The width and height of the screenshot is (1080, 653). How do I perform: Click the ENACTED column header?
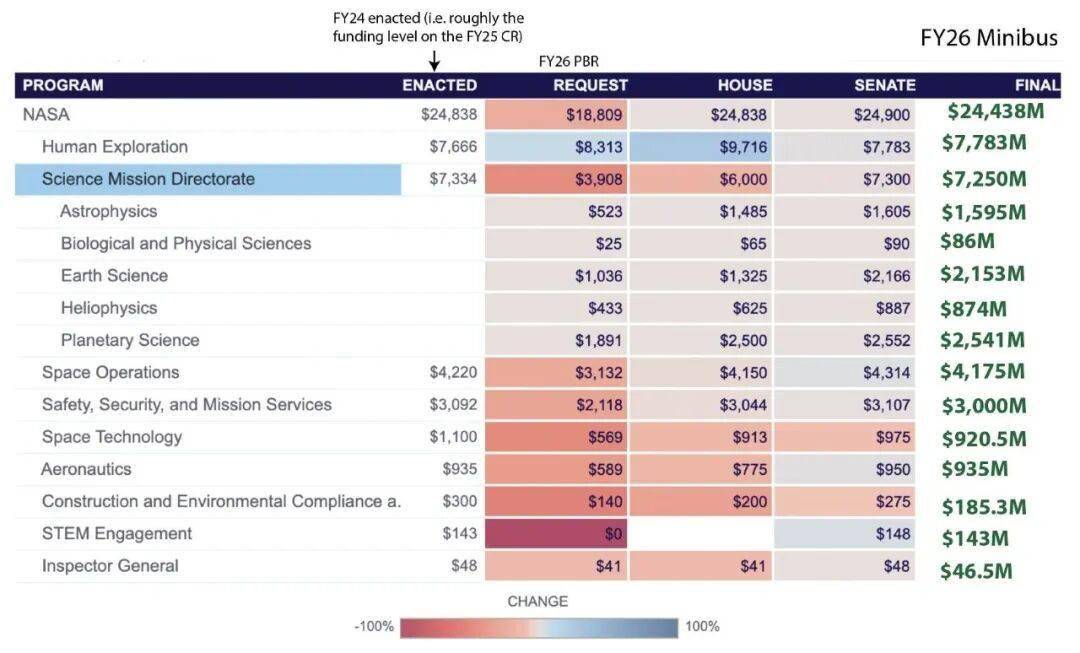tap(439, 85)
